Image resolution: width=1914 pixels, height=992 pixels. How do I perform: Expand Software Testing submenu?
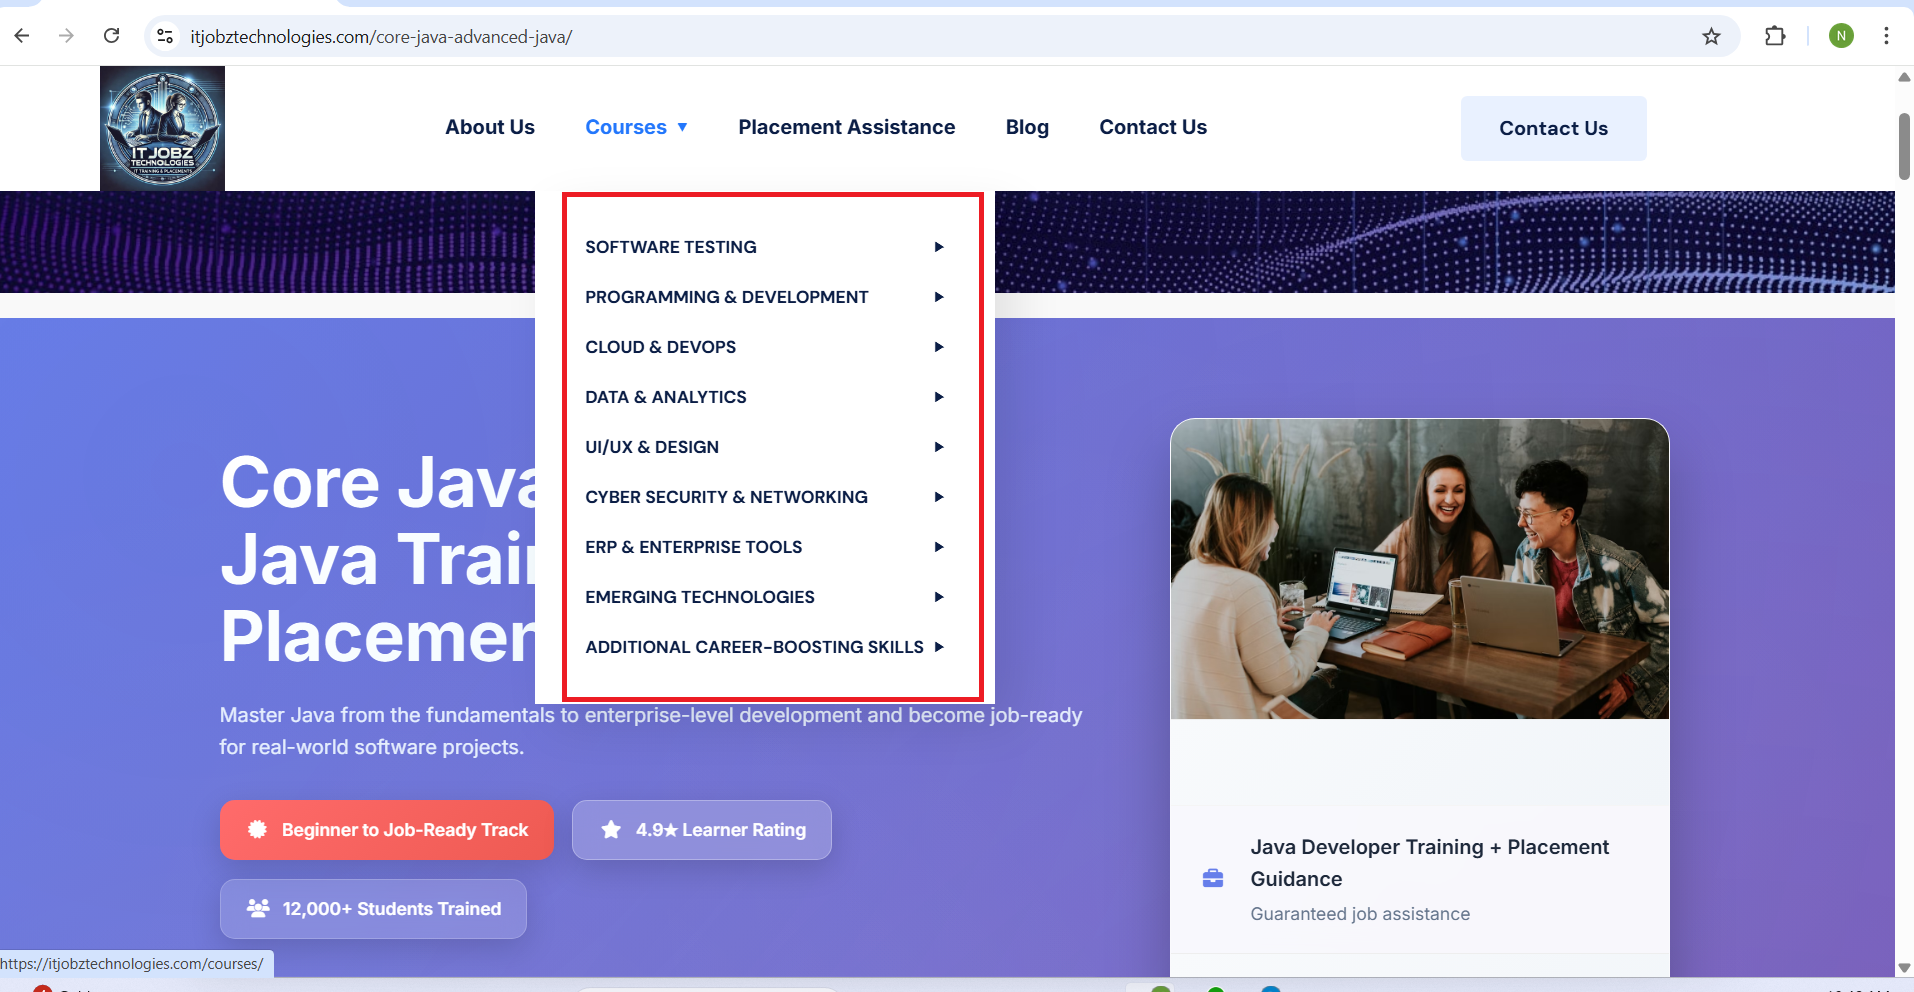764,247
